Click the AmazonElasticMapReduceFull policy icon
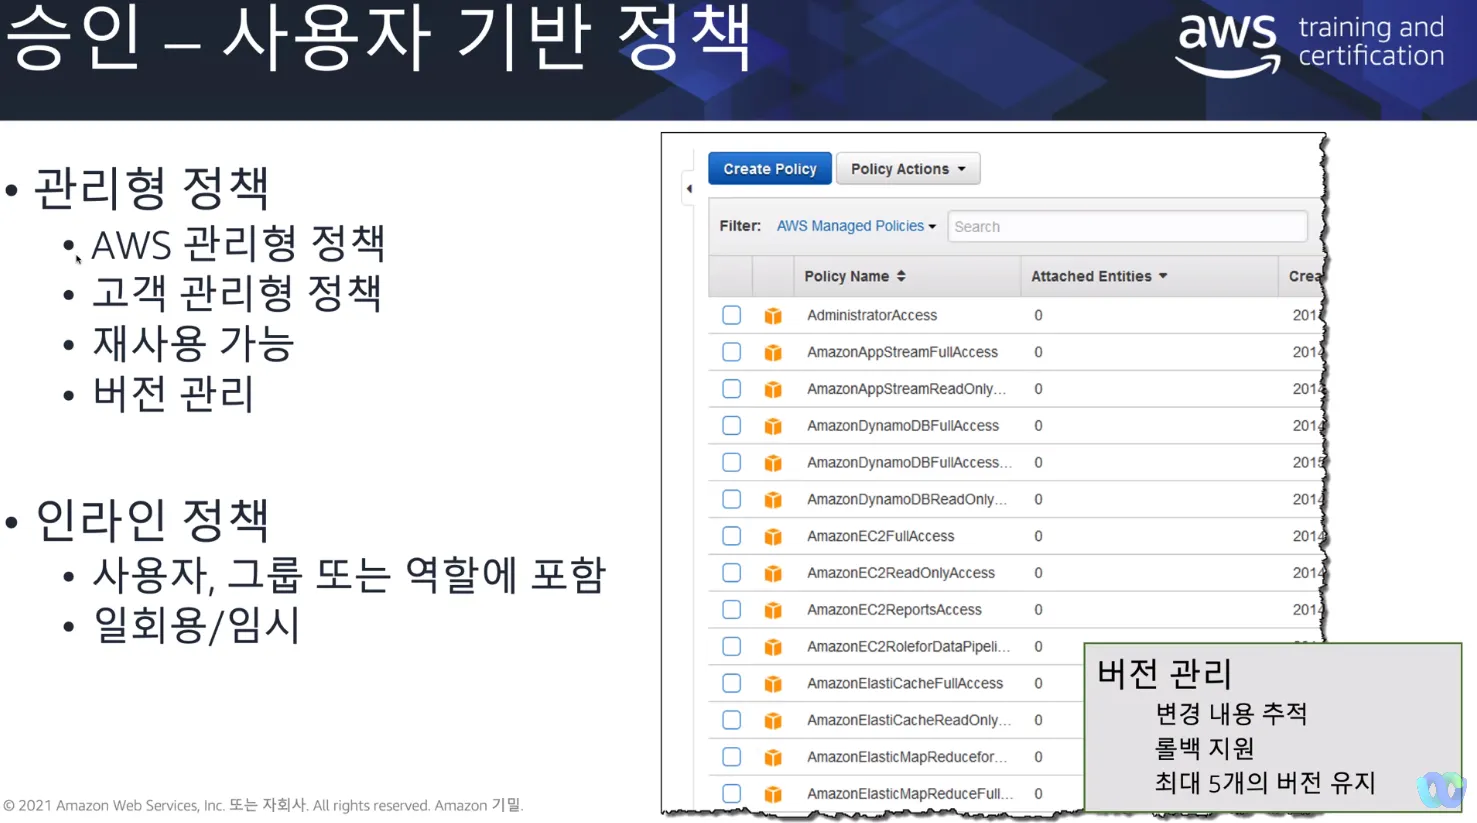1477x823 pixels. pos(773,795)
